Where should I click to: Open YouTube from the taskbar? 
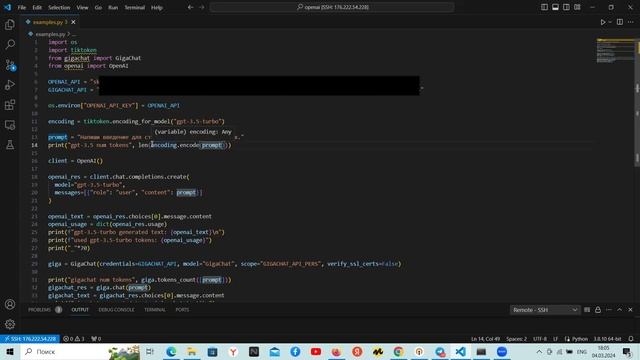(316, 351)
